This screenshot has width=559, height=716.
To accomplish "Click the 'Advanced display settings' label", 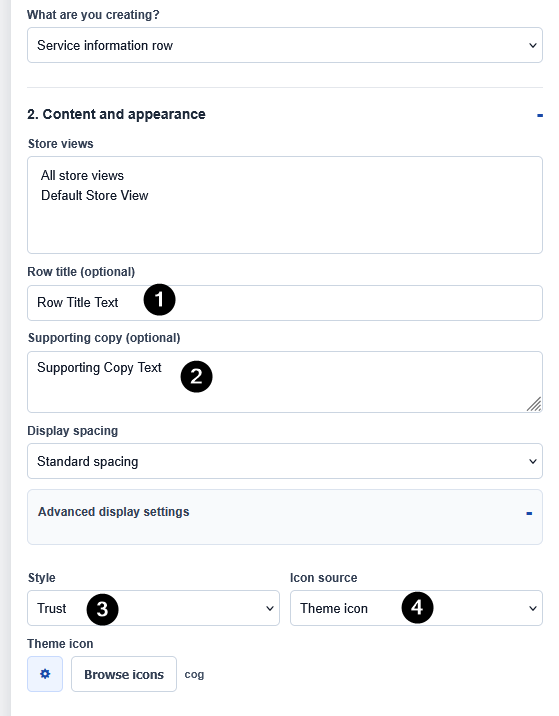I will coord(113,512).
